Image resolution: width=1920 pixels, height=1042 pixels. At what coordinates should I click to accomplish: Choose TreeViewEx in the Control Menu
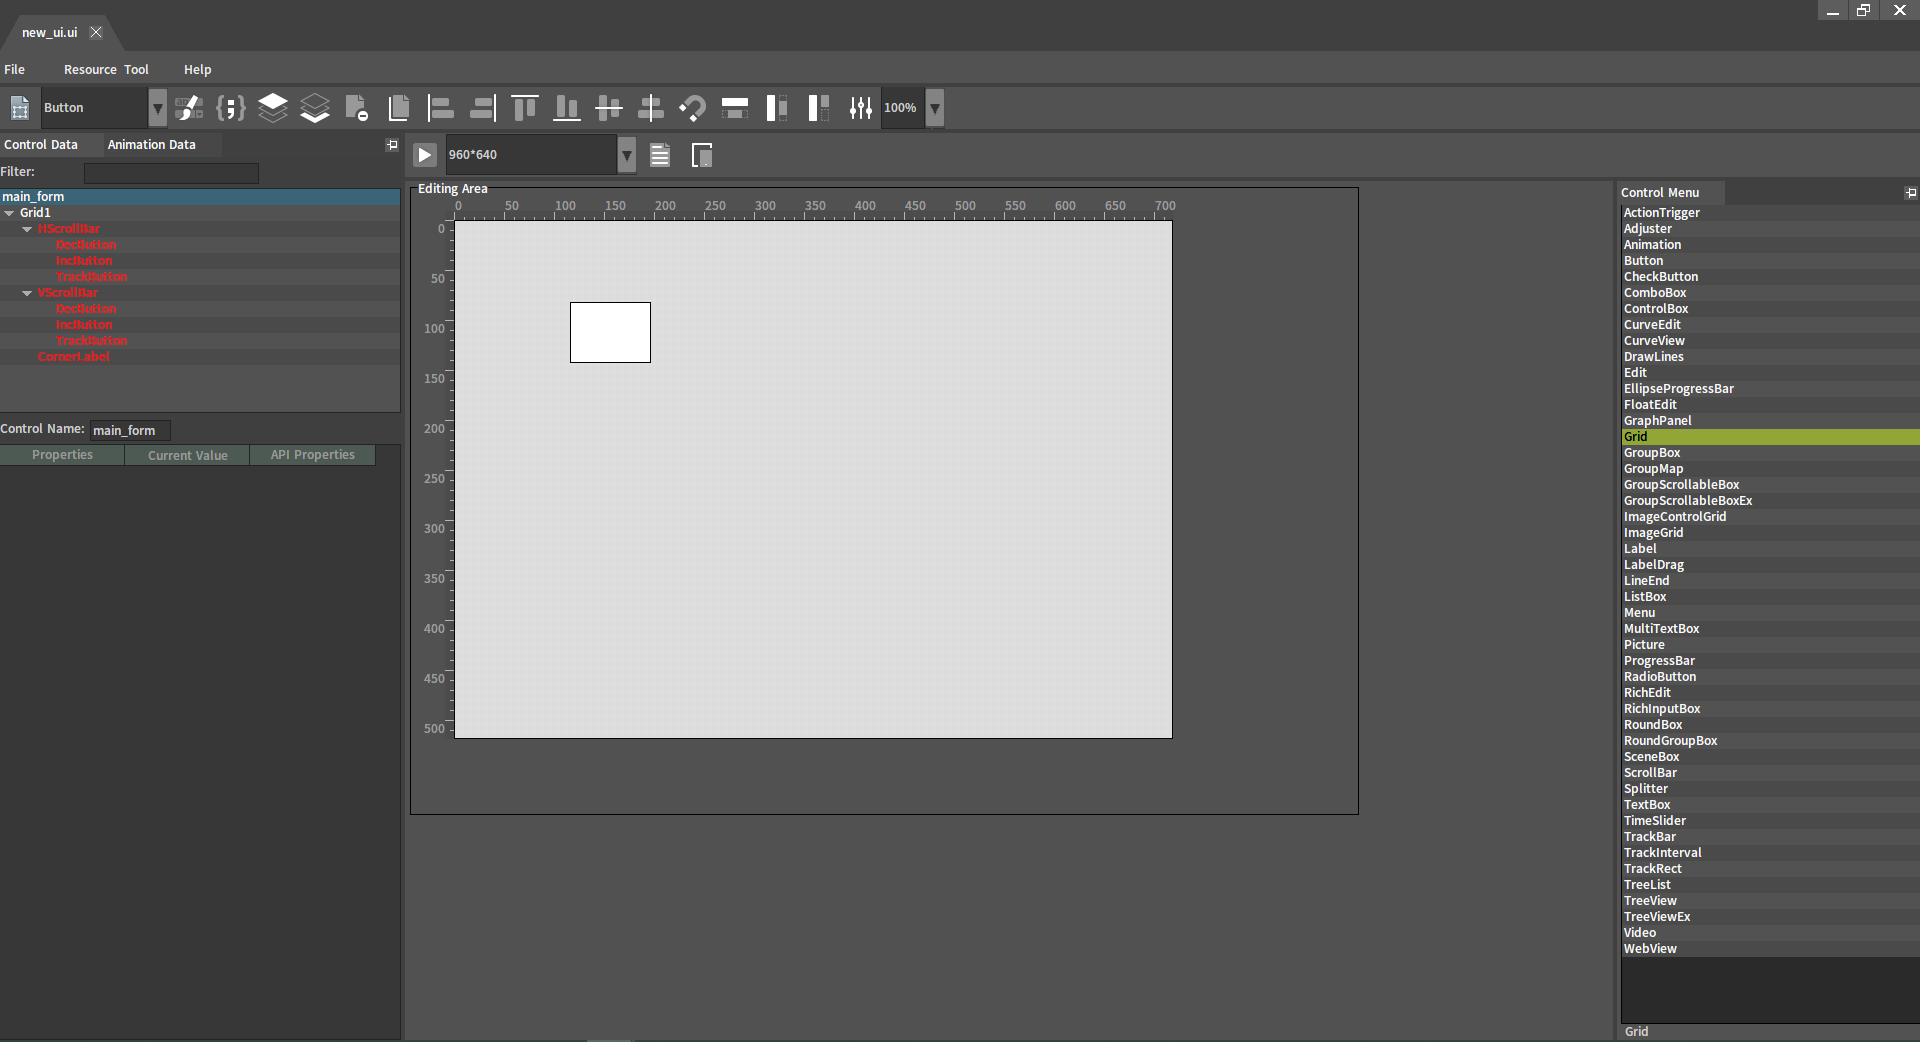(x=1770, y=917)
